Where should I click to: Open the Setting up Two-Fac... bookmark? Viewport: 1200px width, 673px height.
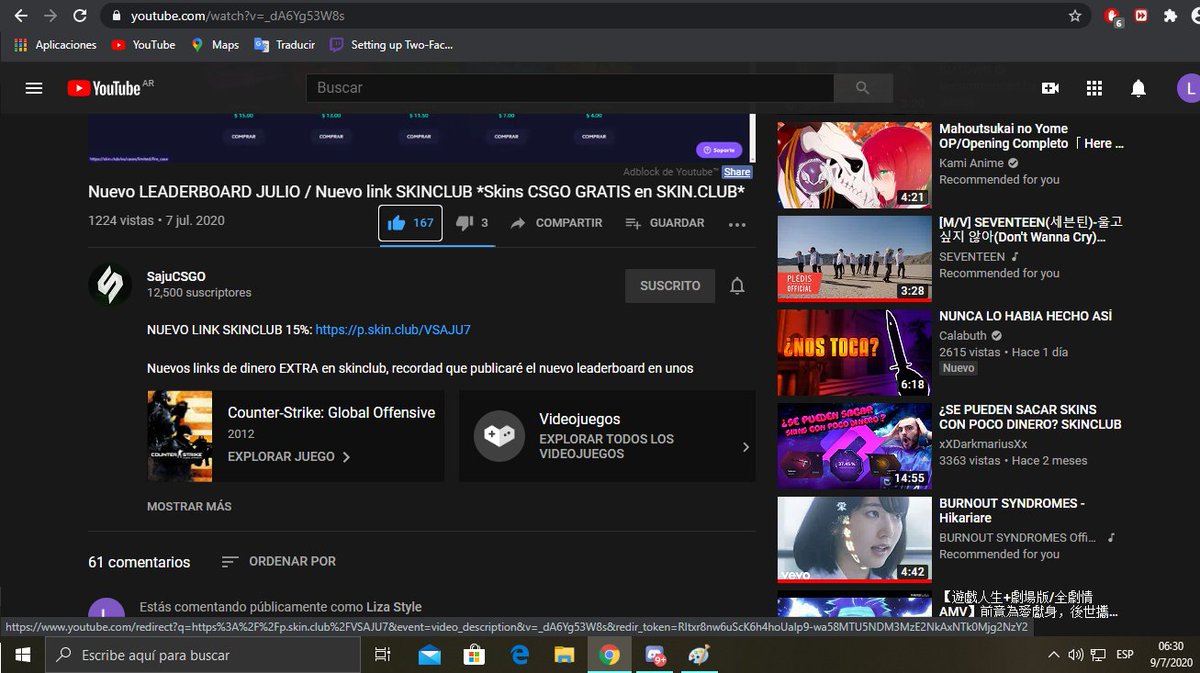click(392, 45)
